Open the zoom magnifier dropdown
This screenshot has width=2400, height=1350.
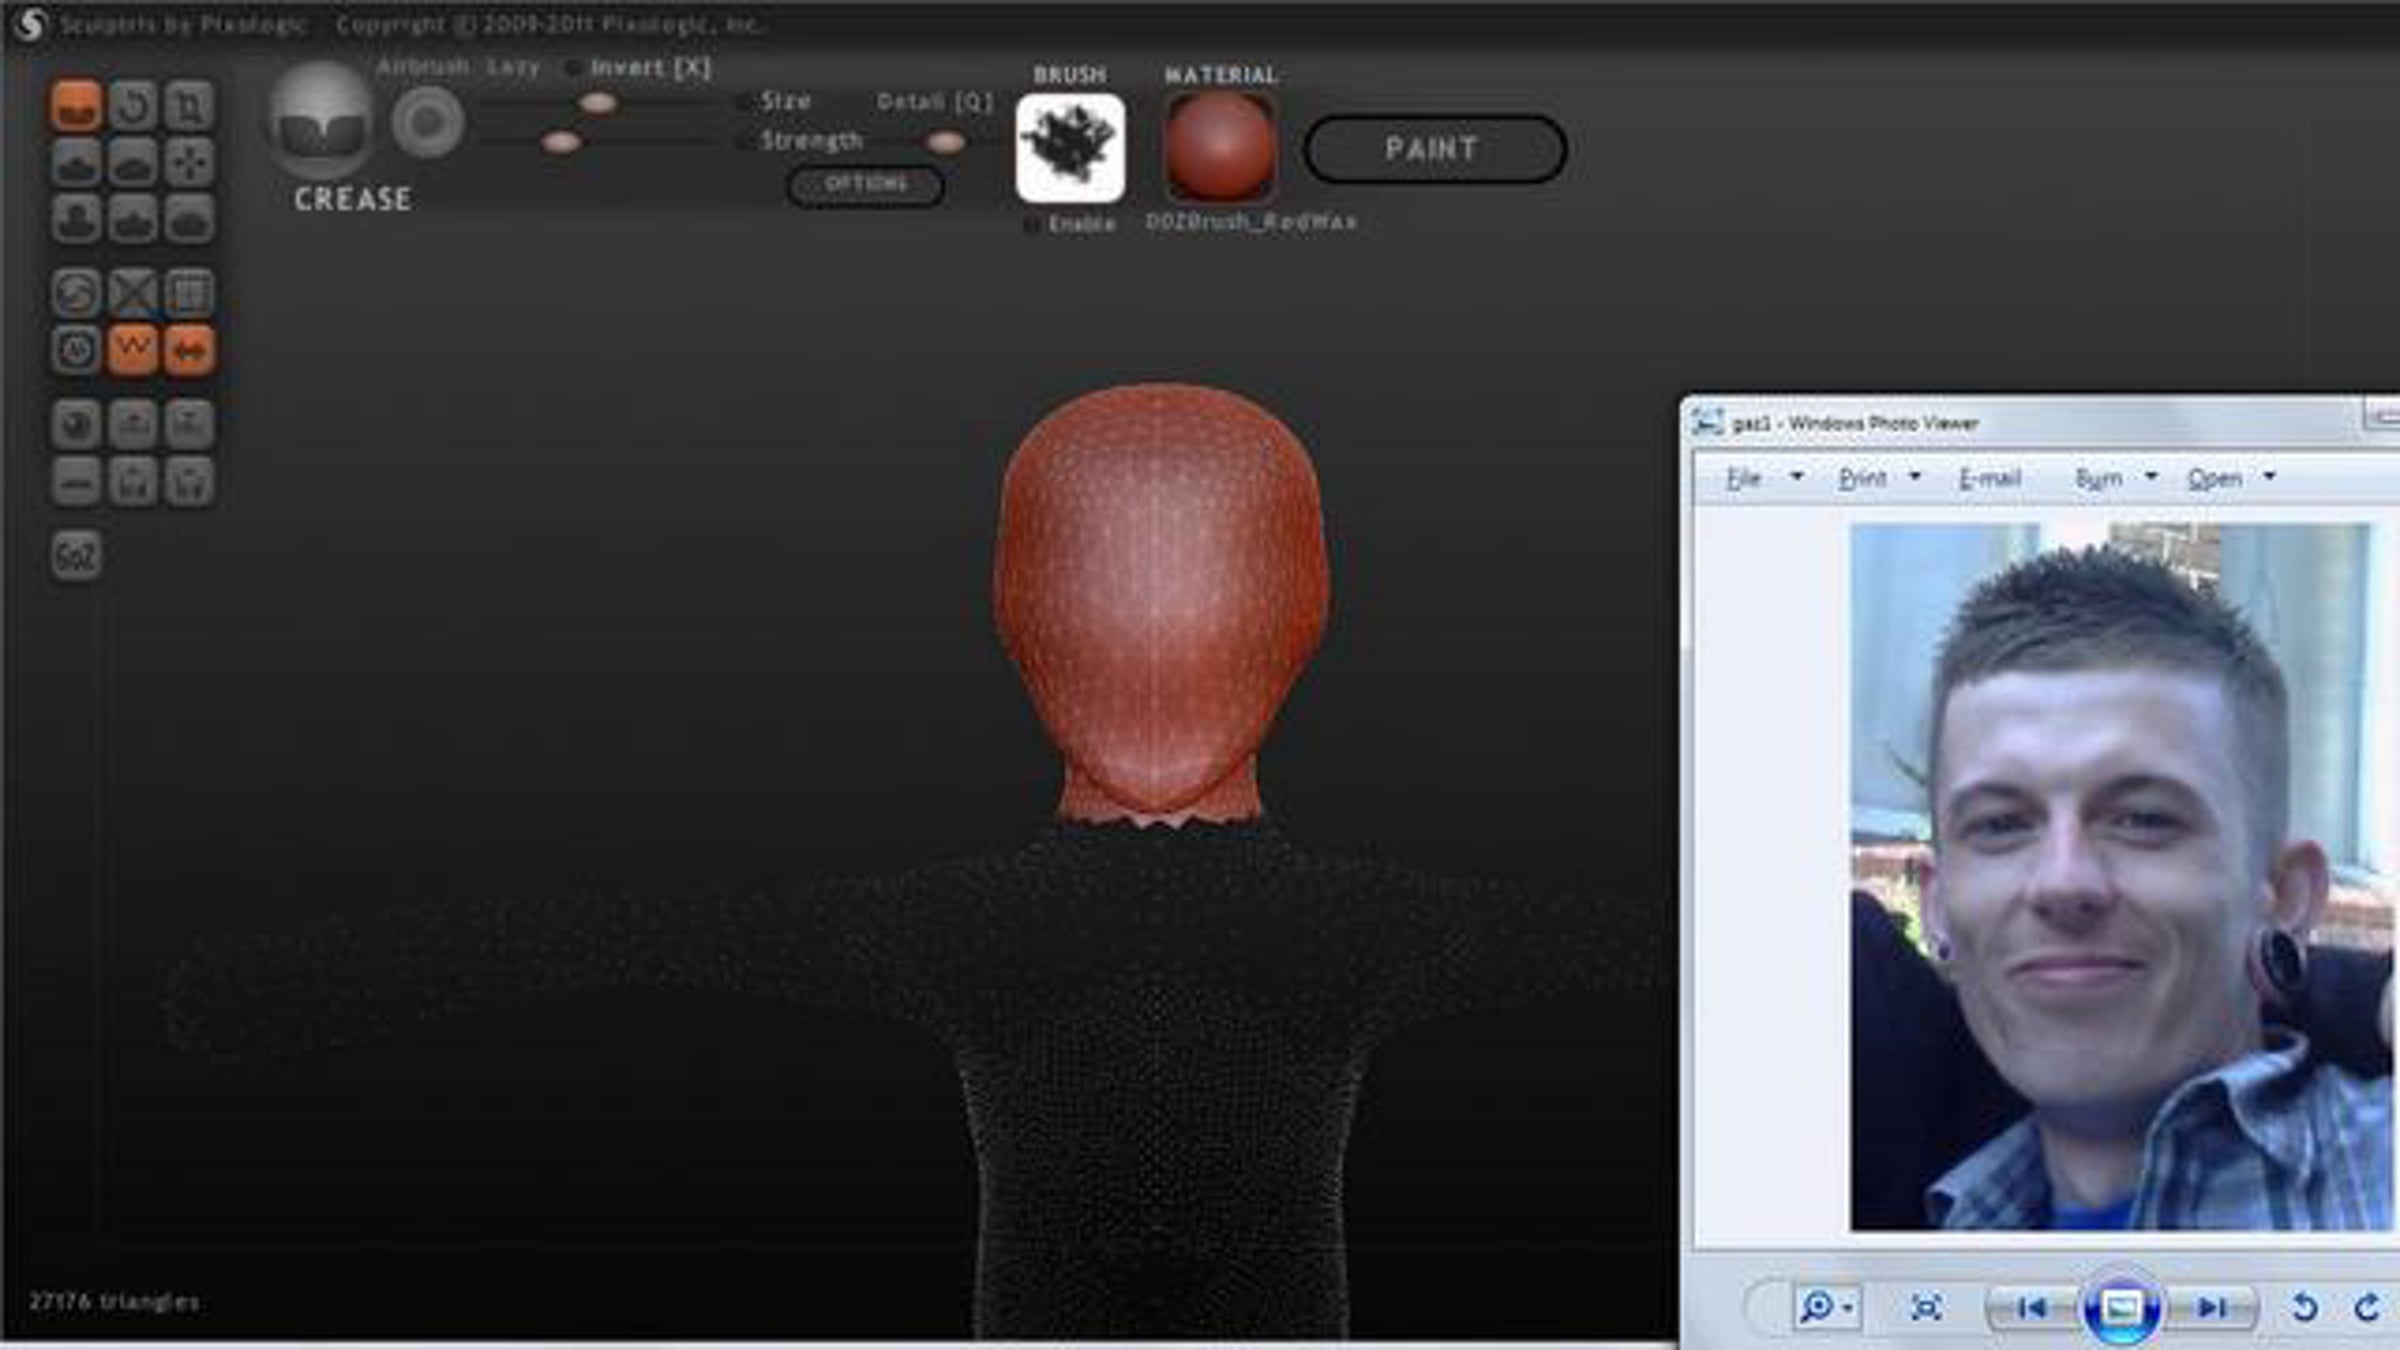(x=1826, y=1306)
